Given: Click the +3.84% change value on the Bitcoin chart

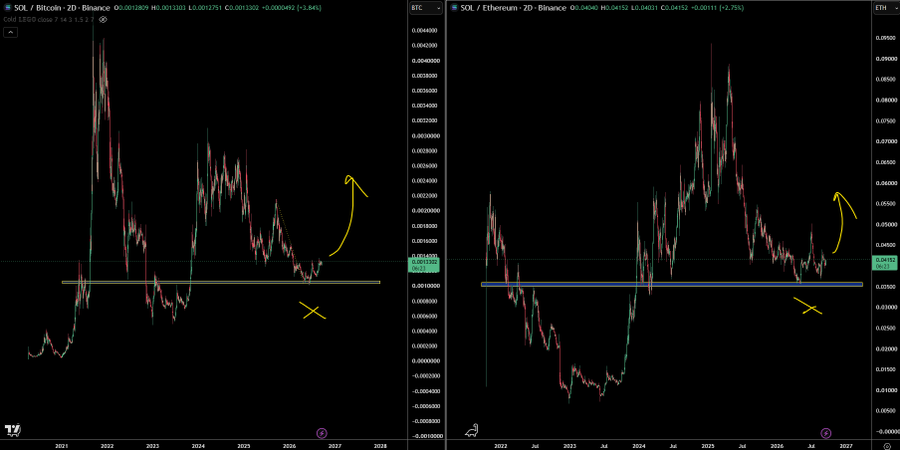Looking at the screenshot, I should [308, 9].
